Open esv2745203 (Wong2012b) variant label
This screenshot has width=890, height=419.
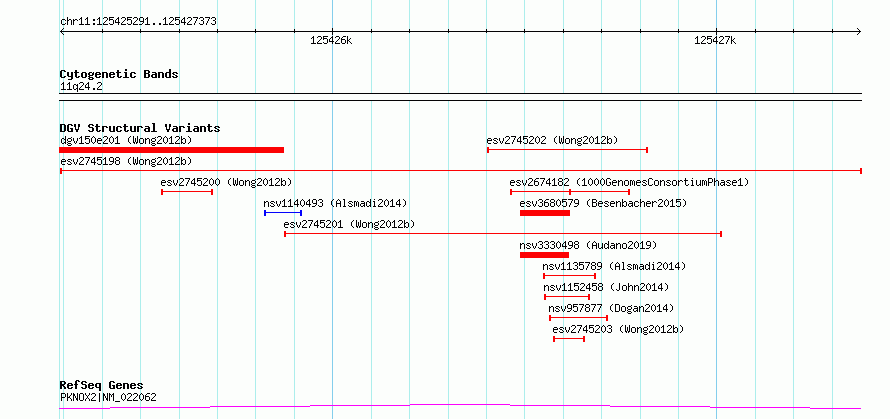618,329
